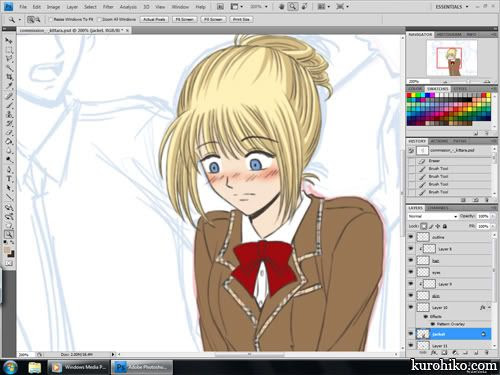Select the Zoom tool in toolbox
Screen dimensions: 500x375
tap(9, 234)
